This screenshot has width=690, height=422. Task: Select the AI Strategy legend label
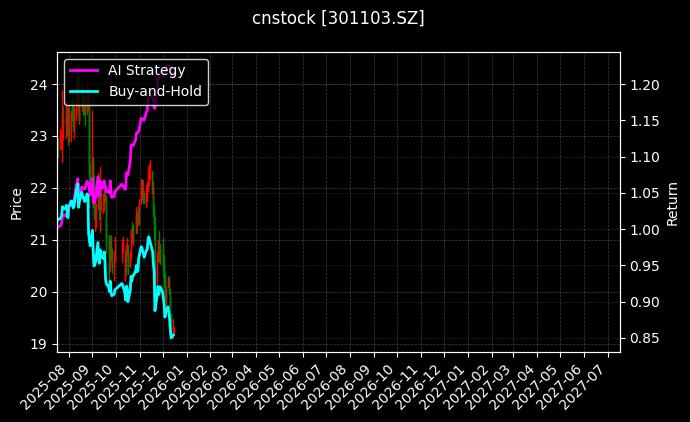click(146, 70)
